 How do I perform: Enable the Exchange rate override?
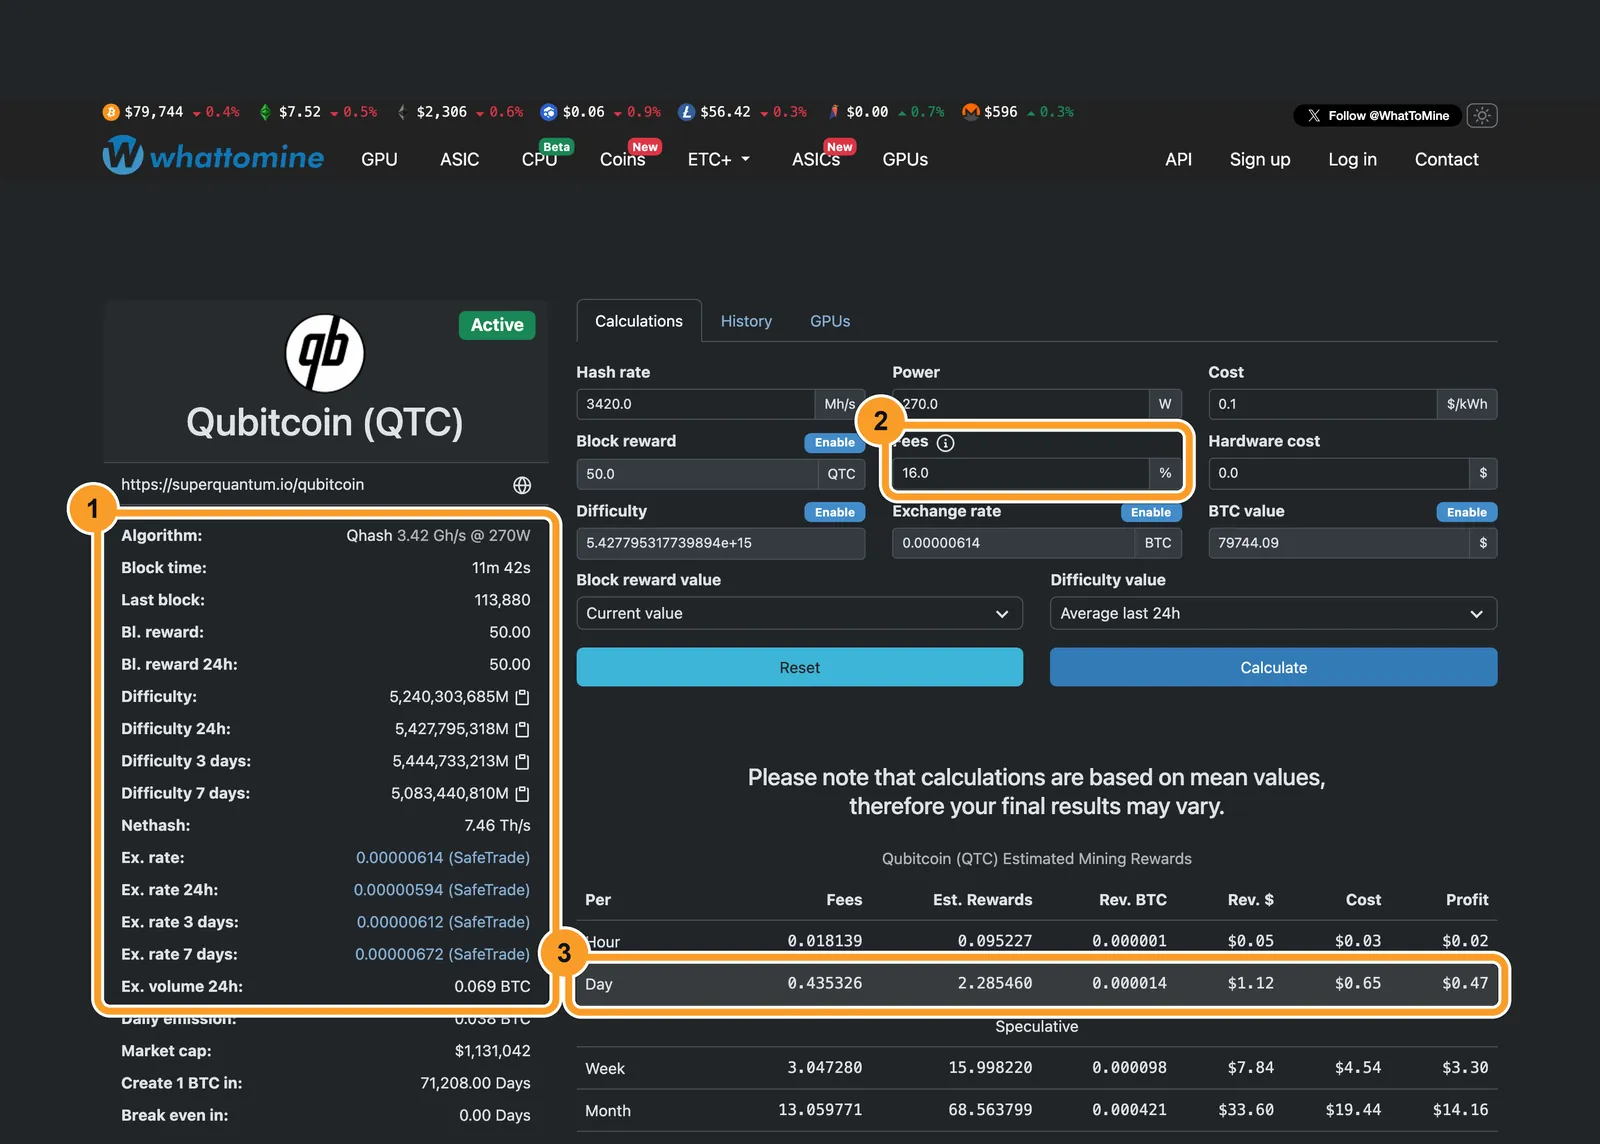[x=1151, y=512]
